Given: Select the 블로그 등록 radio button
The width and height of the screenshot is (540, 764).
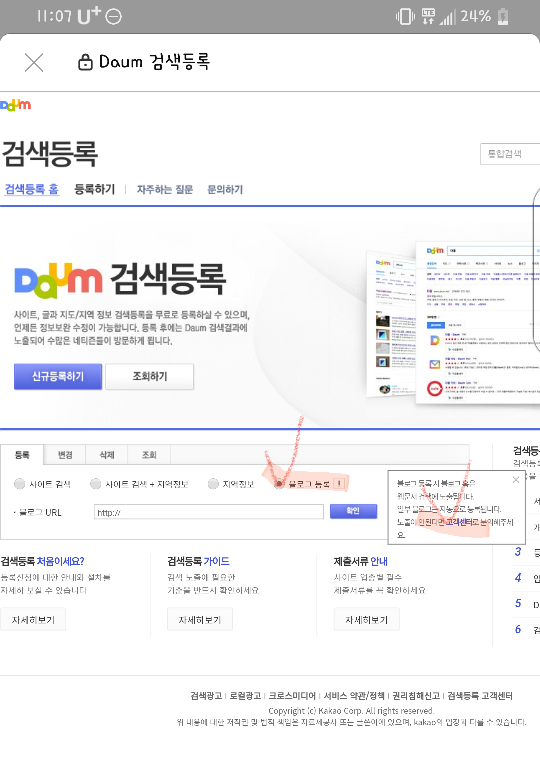Looking at the screenshot, I should pyautogui.click(x=280, y=484).
